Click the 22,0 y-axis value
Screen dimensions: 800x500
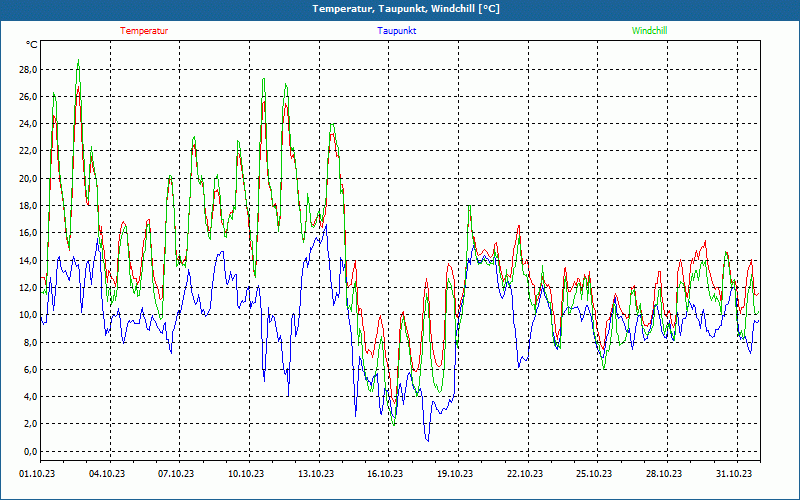tap(28, 151)
